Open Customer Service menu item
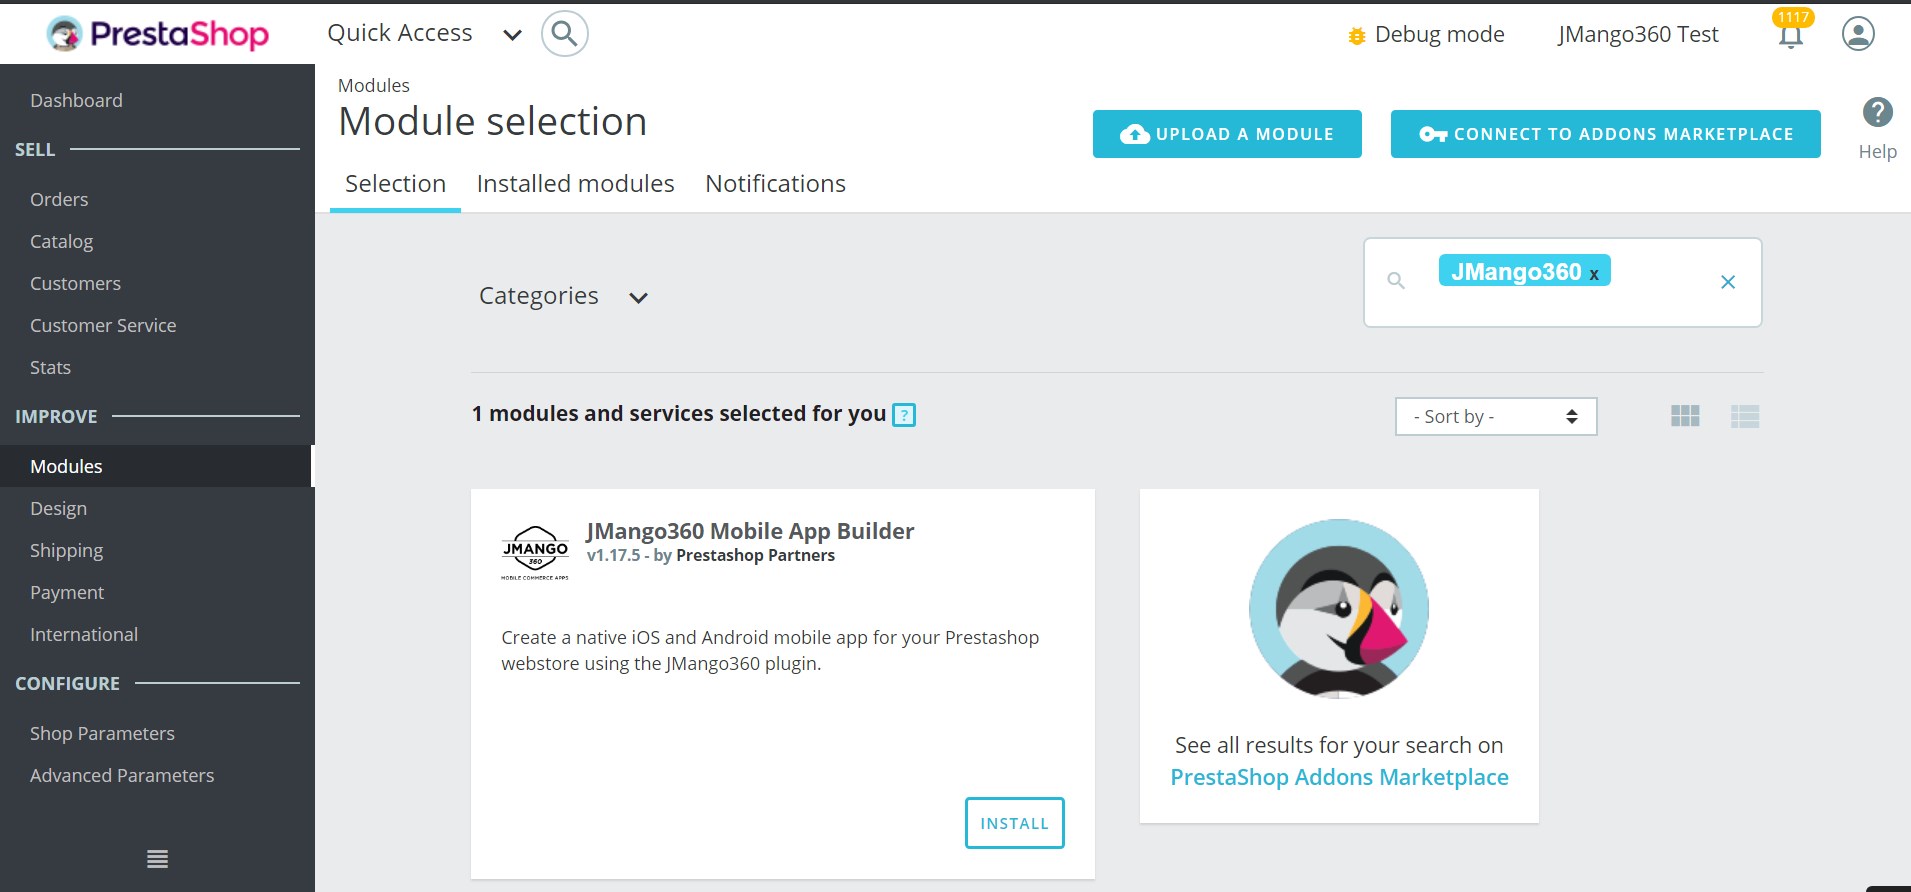This screenshot has width=1911, height=892. 103,325
